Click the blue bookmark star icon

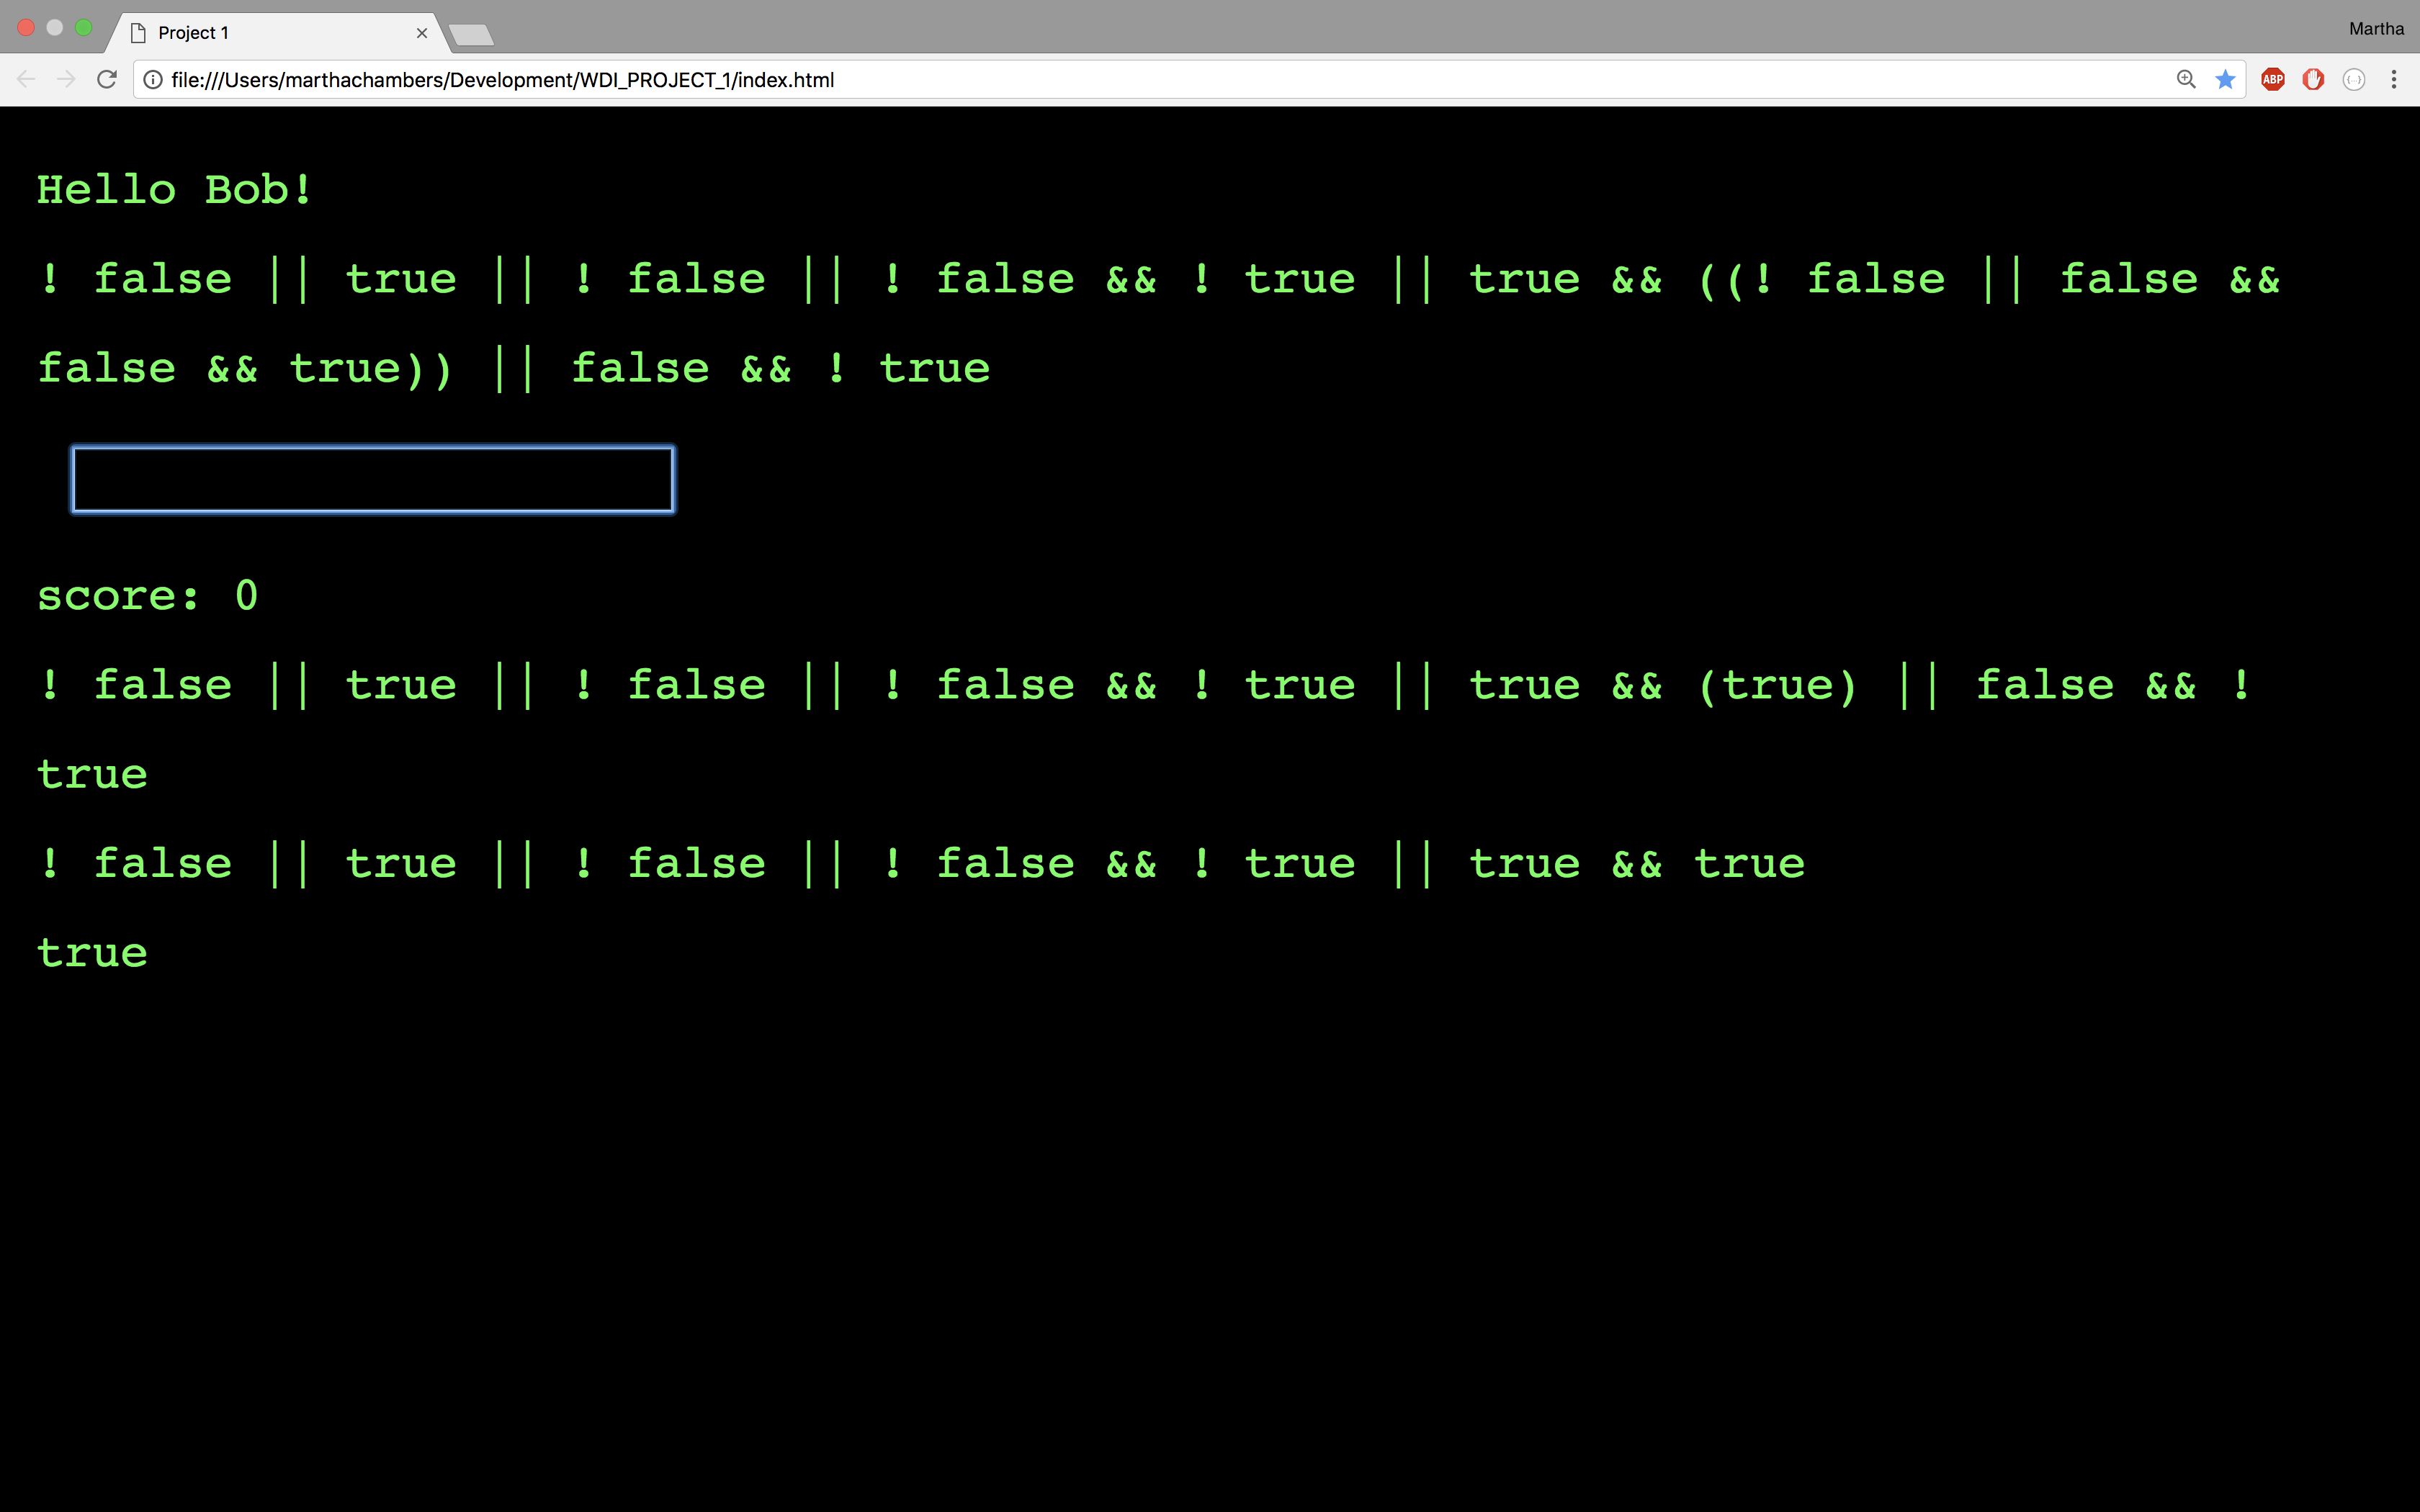pos(2225,79)
